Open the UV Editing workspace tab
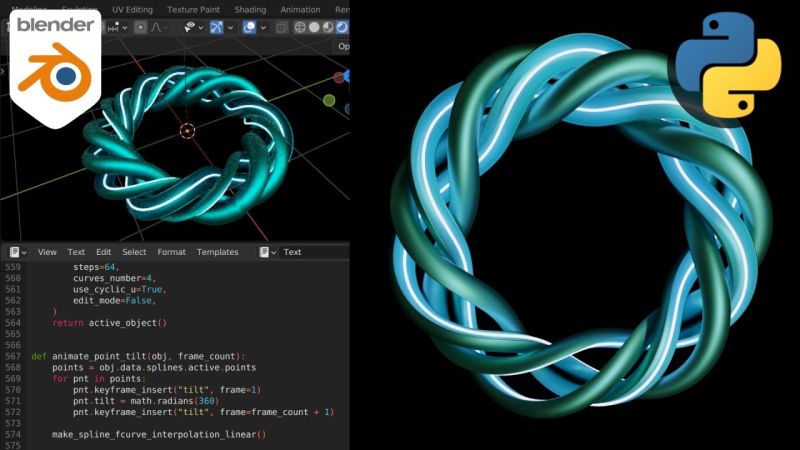 click(132, 10)
